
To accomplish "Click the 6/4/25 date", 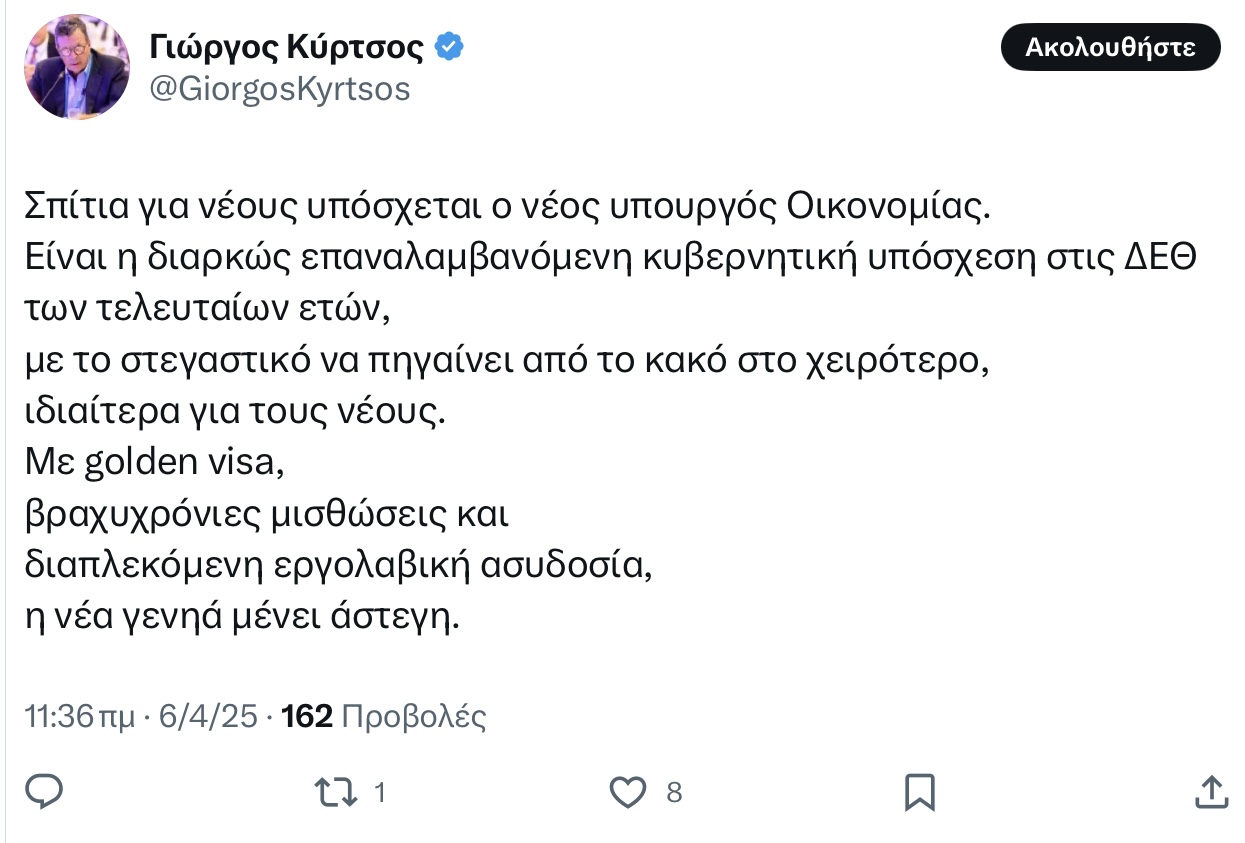I will (210, 716).
